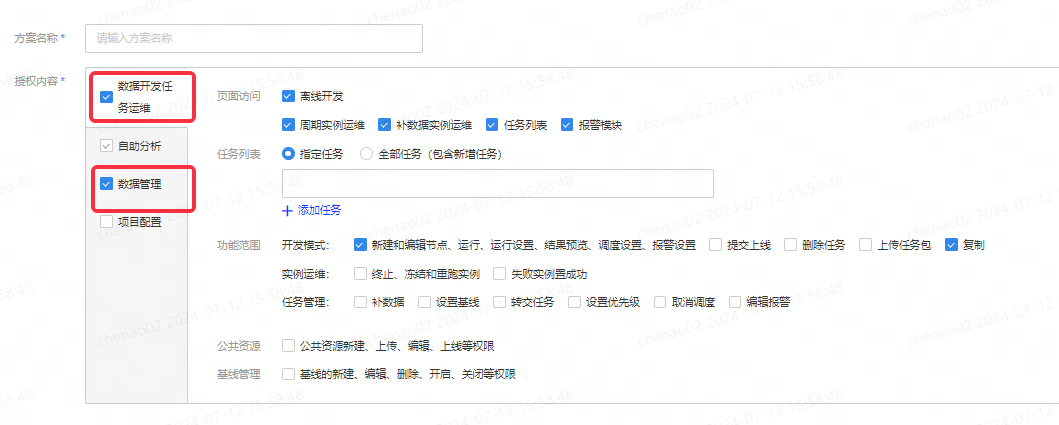The width and height of the screenshot is (1059, 425).
Task: Click the 公共资源 section label
Action: 238,346
